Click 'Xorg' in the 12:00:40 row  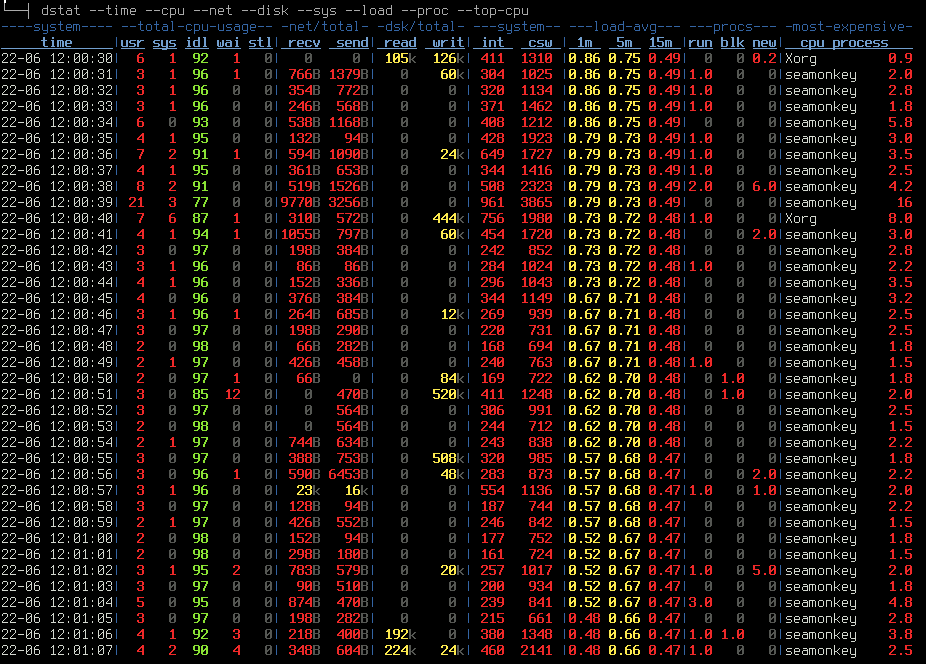tap(800, 218)
